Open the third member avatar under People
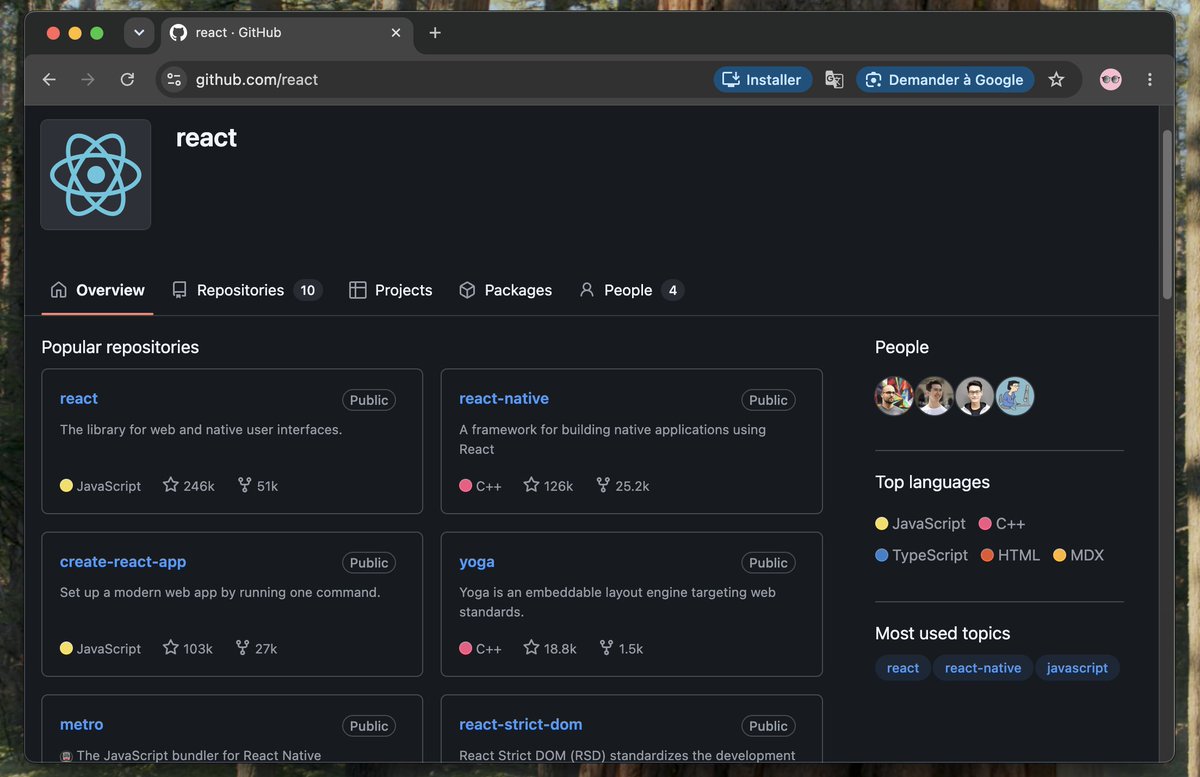This screenshot has width=1200, height=777. point(974,396)
